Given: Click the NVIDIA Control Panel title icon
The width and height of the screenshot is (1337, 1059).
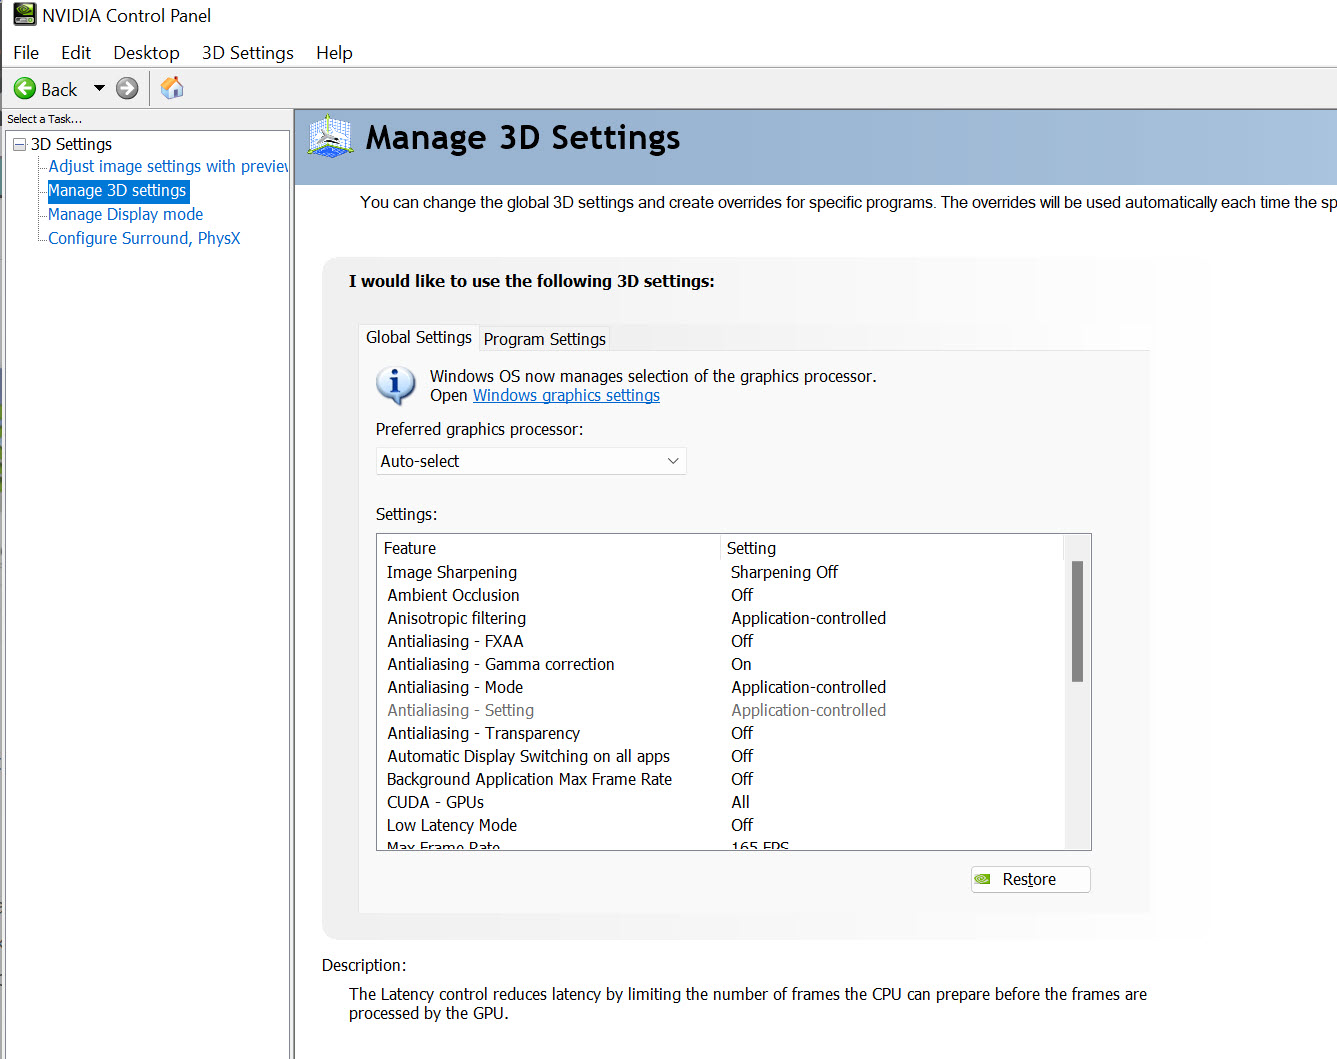Looking at the screenshot, I should 24,14.
